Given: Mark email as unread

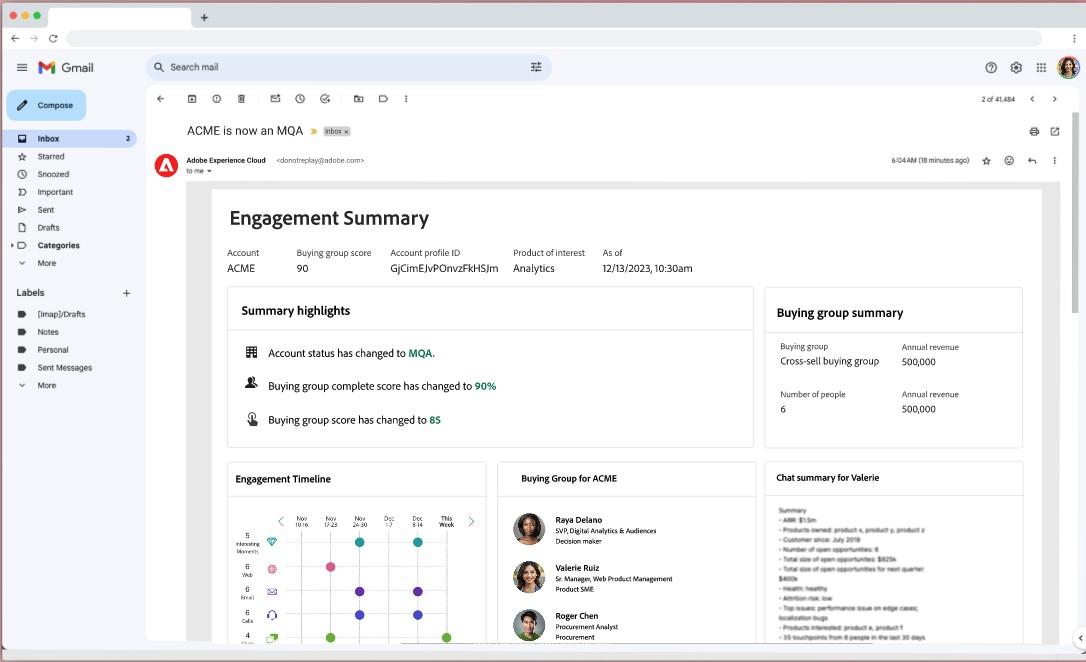Looking at the screenshot, I should 275,99.
